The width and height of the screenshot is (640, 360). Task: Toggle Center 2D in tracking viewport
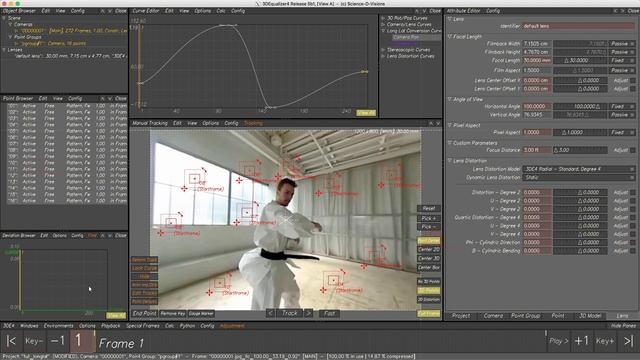click(x=429, y=249)
